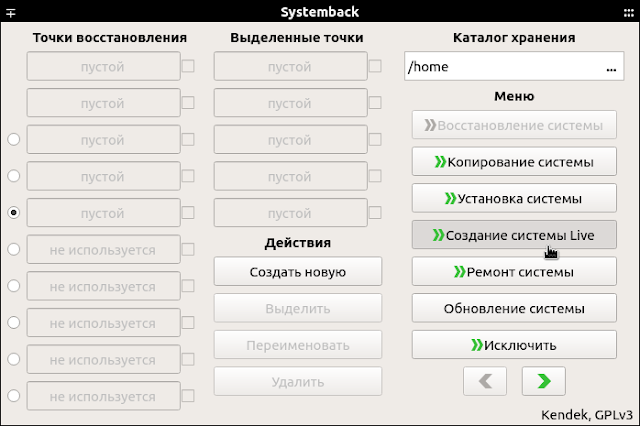This screenshot has width=640, height=426.
Task: Click Создать новую button
Action: click(298, 271)
